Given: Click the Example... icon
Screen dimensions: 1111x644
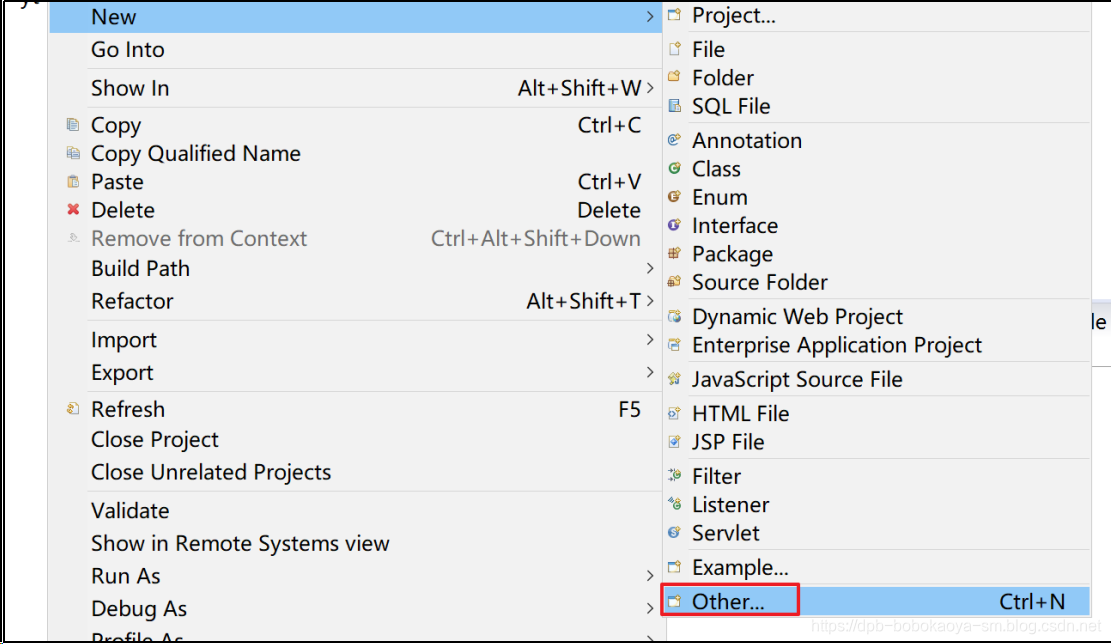Looking at the screenshot, I should 675,567.
